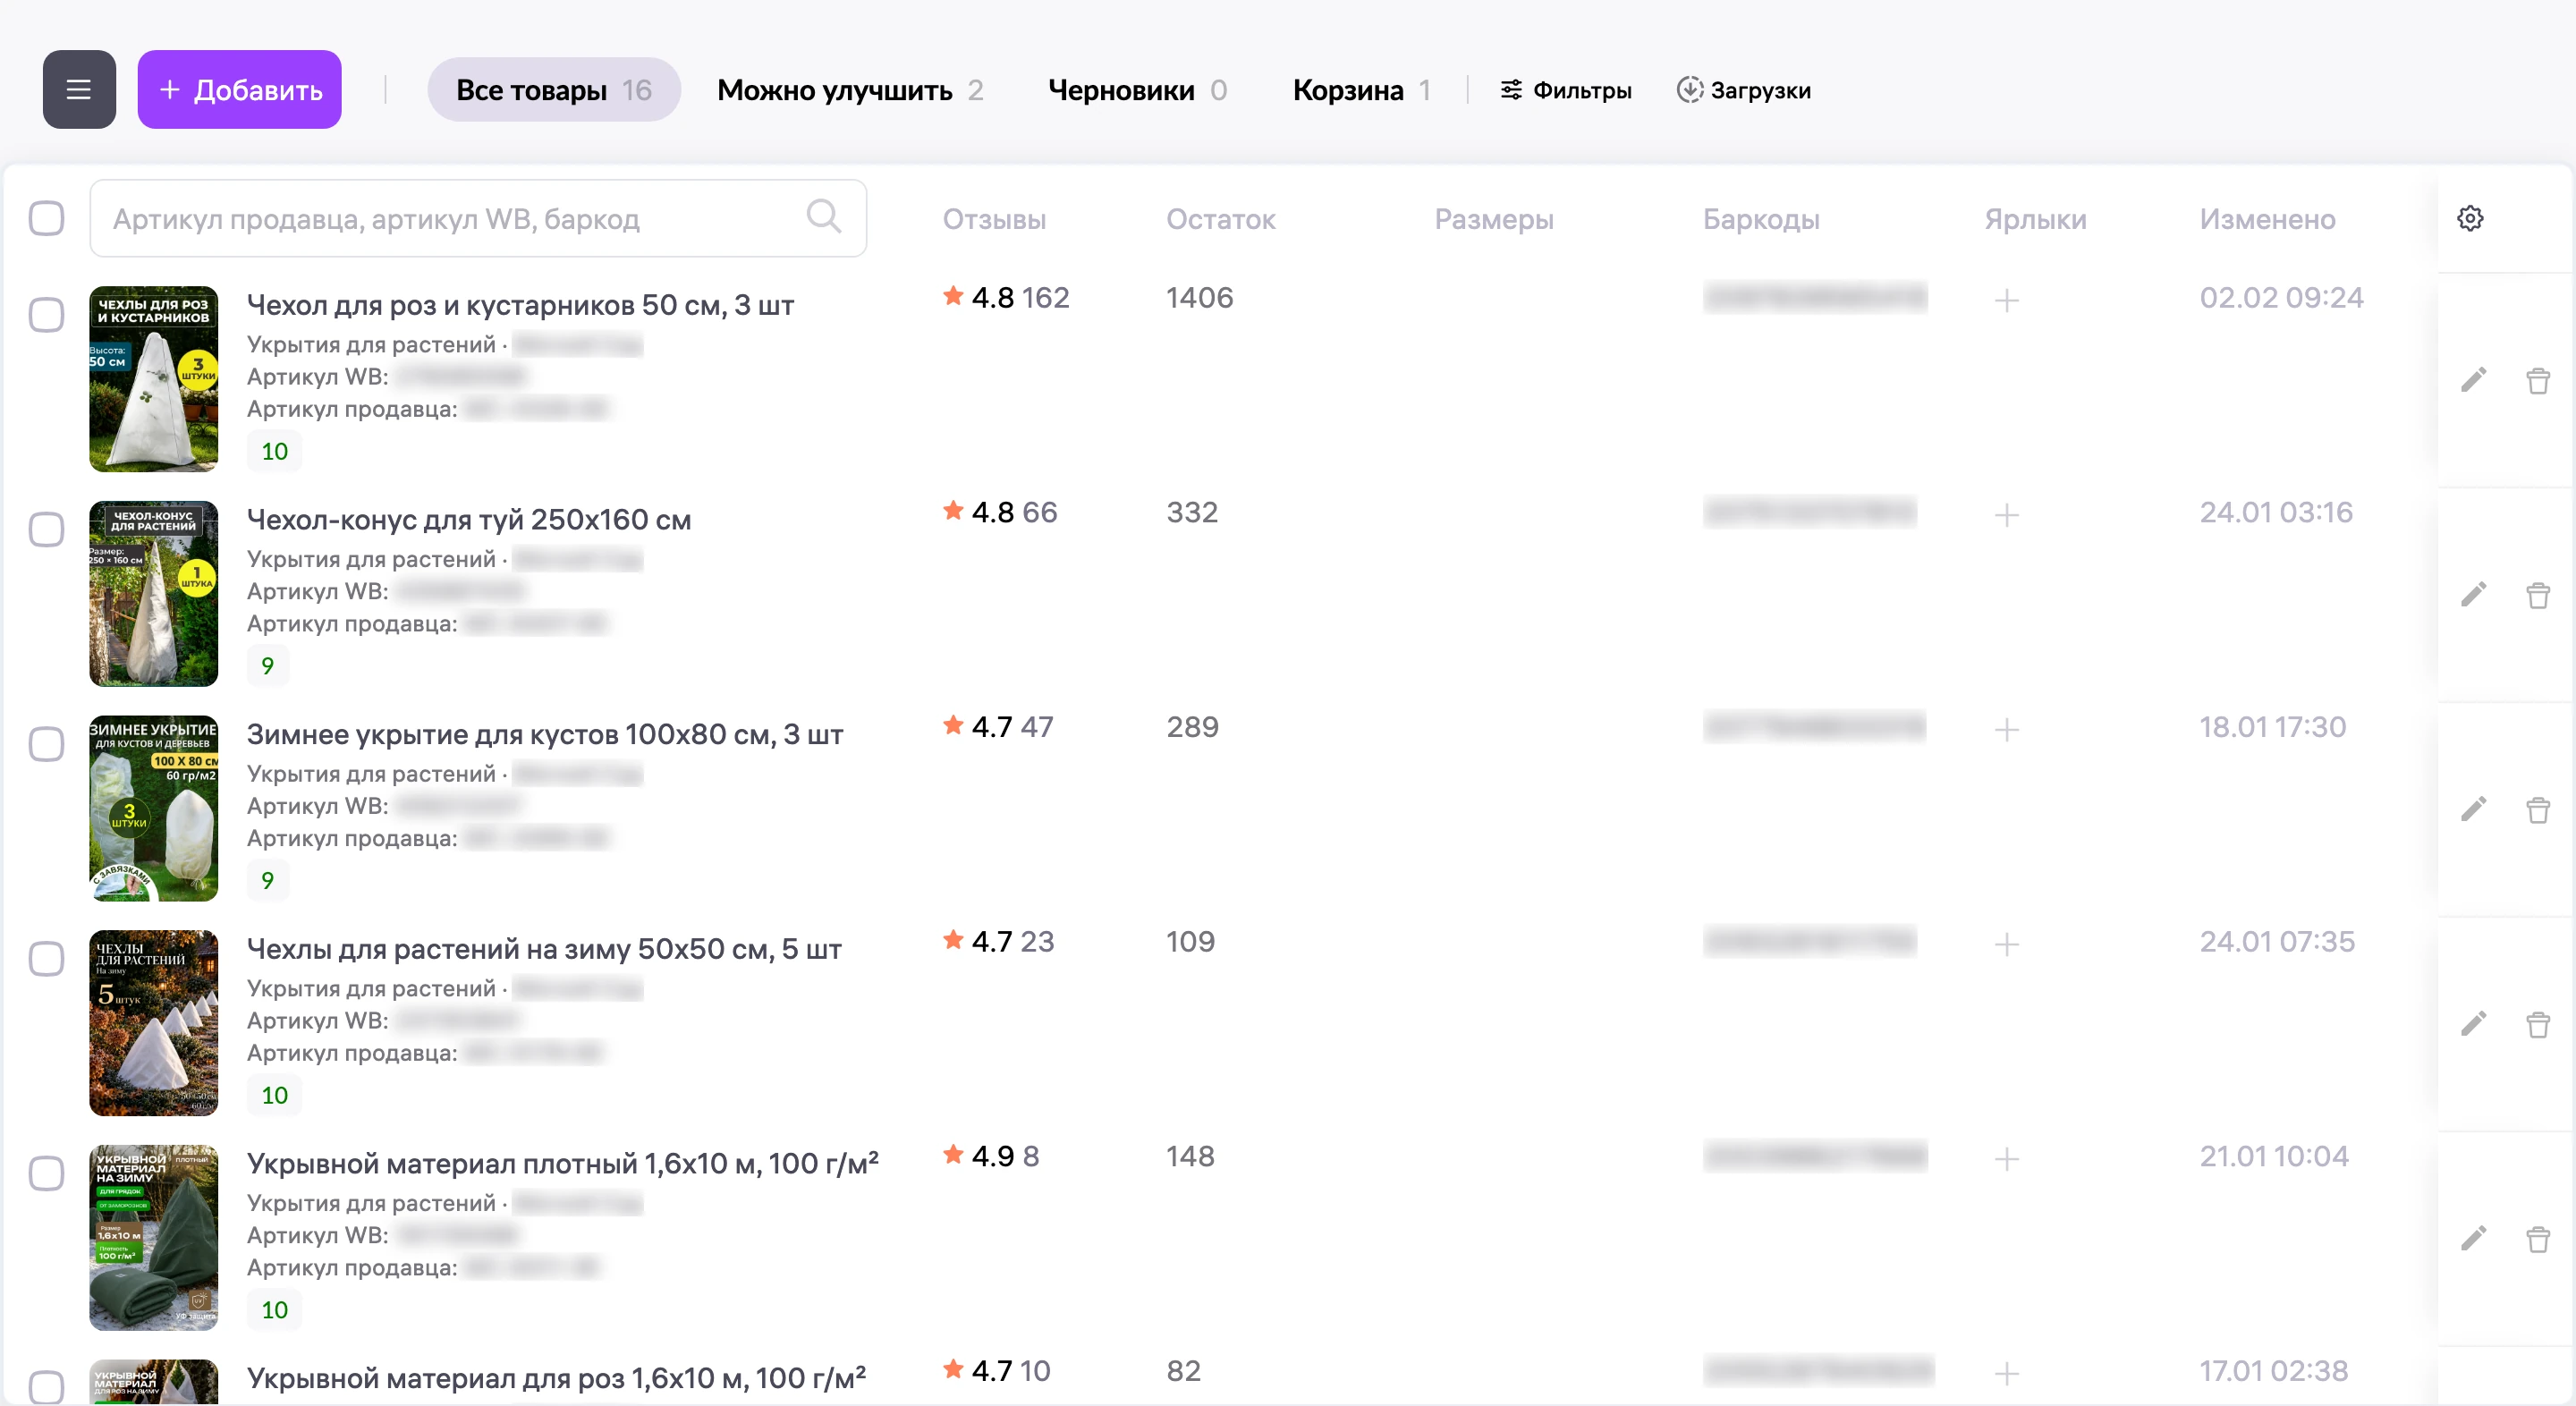Add label plus for Укрывной материал плотный row

tap(2006, 1159)
